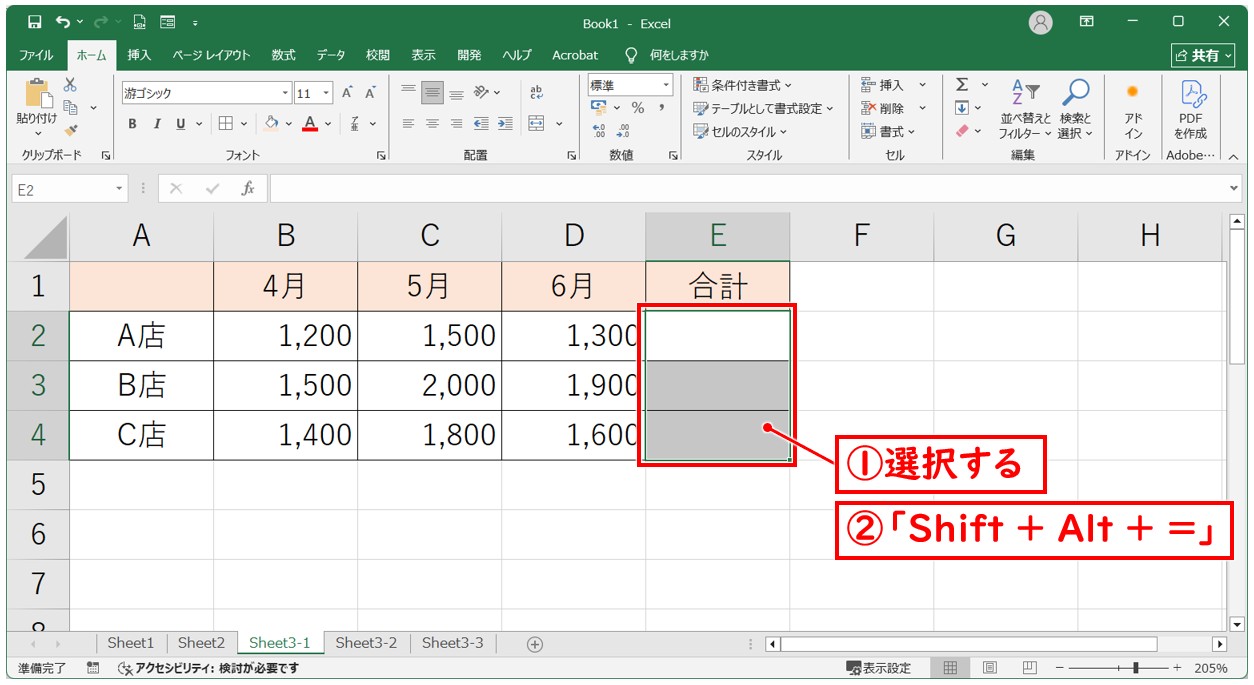This screenshot has width=1254, height=685.
Task: Toggle italic formatting
Action: (157, 123)
